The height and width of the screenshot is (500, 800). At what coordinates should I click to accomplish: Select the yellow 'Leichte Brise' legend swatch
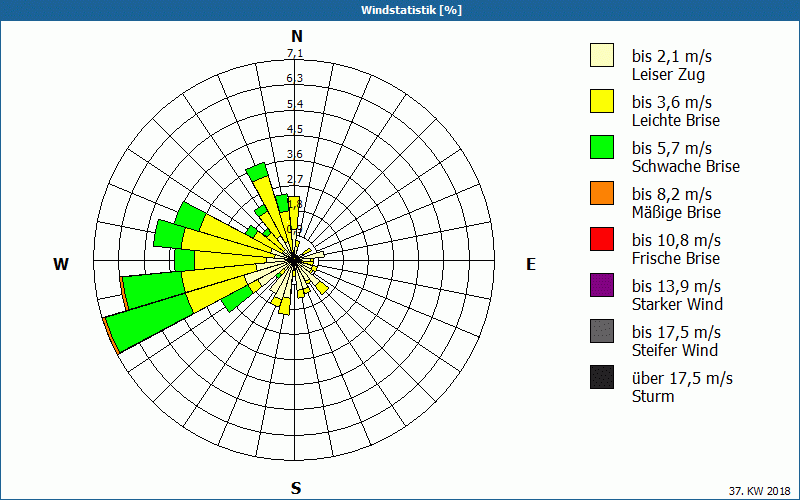point(601,101)
